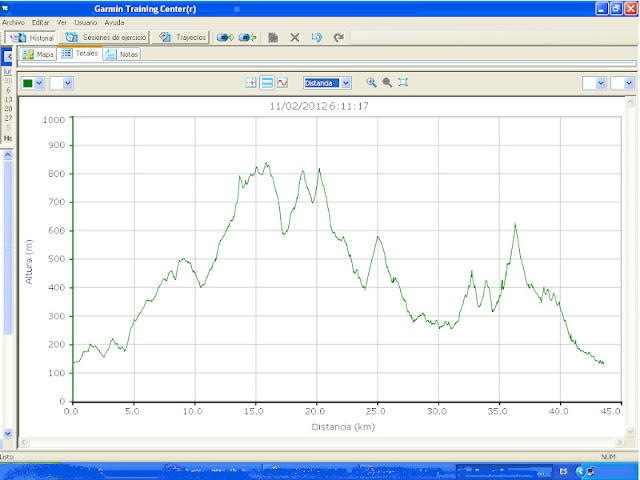The height and width of the screenshot is (480, 640).
Task: Click the Altura (m) axis label
Action: (29, 262)
